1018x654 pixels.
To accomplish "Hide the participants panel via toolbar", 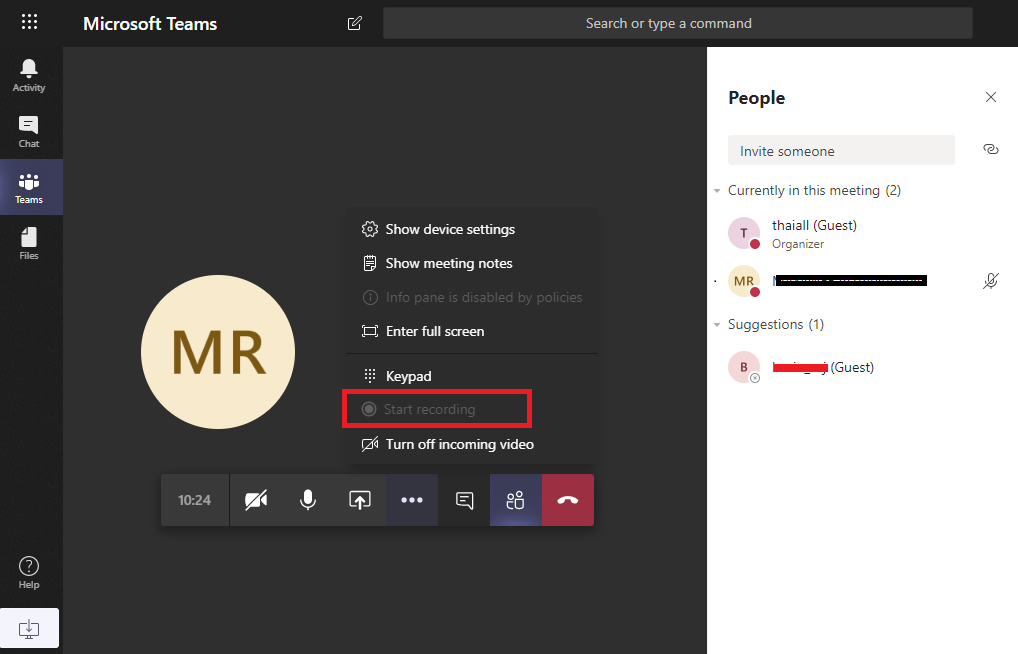I will pos(516,500).
